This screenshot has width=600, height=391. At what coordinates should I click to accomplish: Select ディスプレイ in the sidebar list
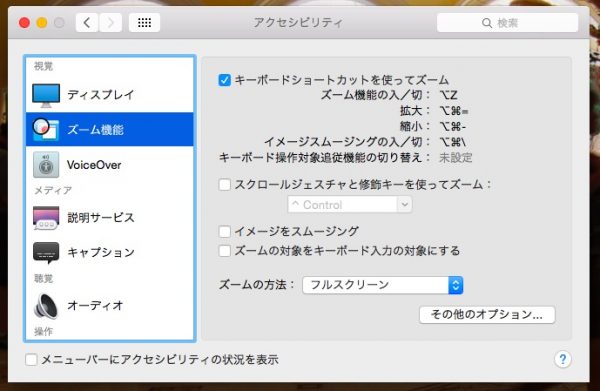[x=110, y=95]
